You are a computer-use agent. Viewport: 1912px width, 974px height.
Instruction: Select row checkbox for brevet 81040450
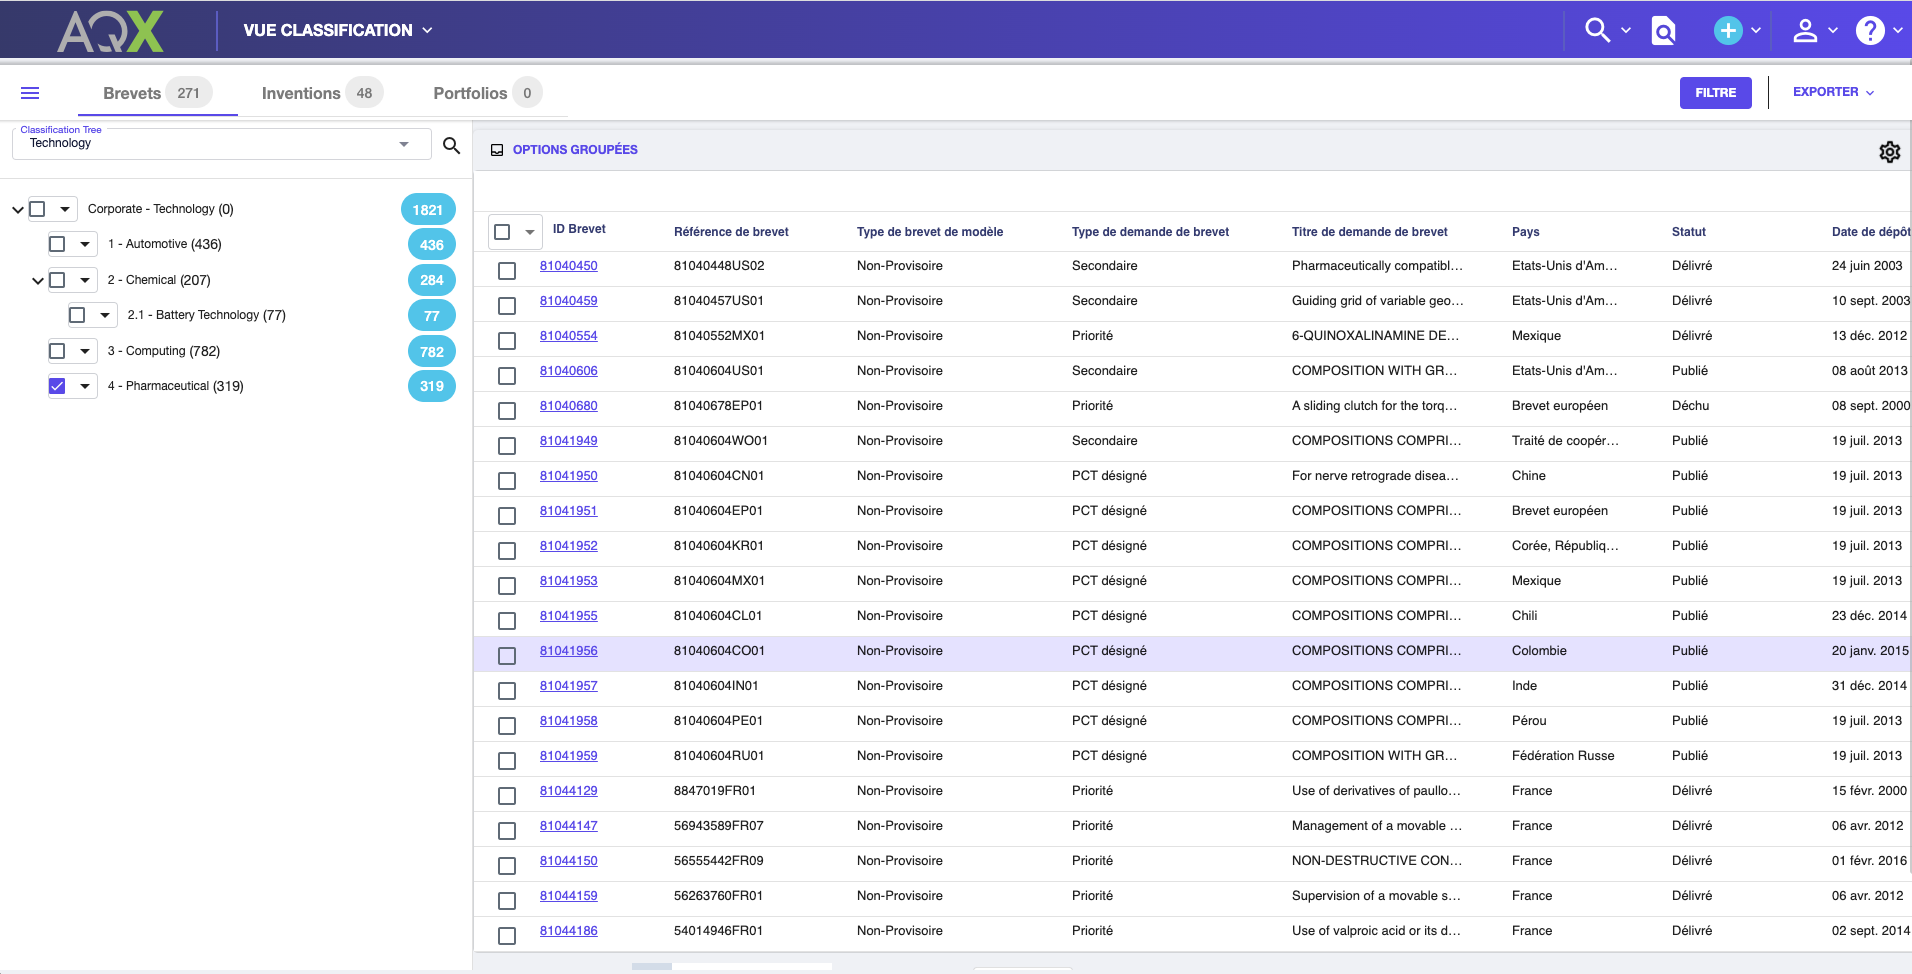point(507,271)
